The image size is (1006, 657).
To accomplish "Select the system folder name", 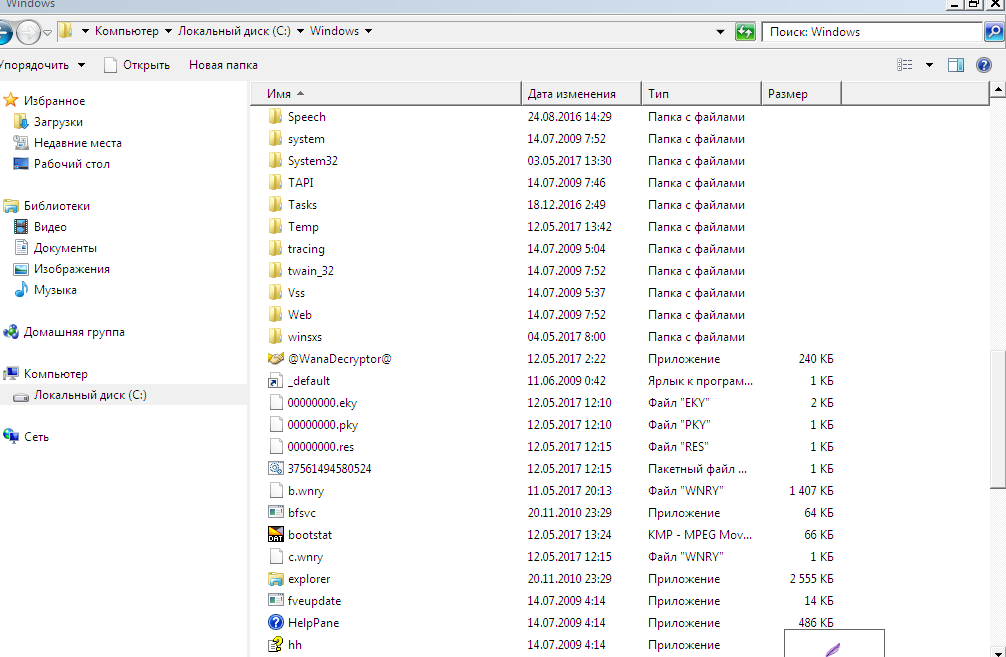I will 306,139.
